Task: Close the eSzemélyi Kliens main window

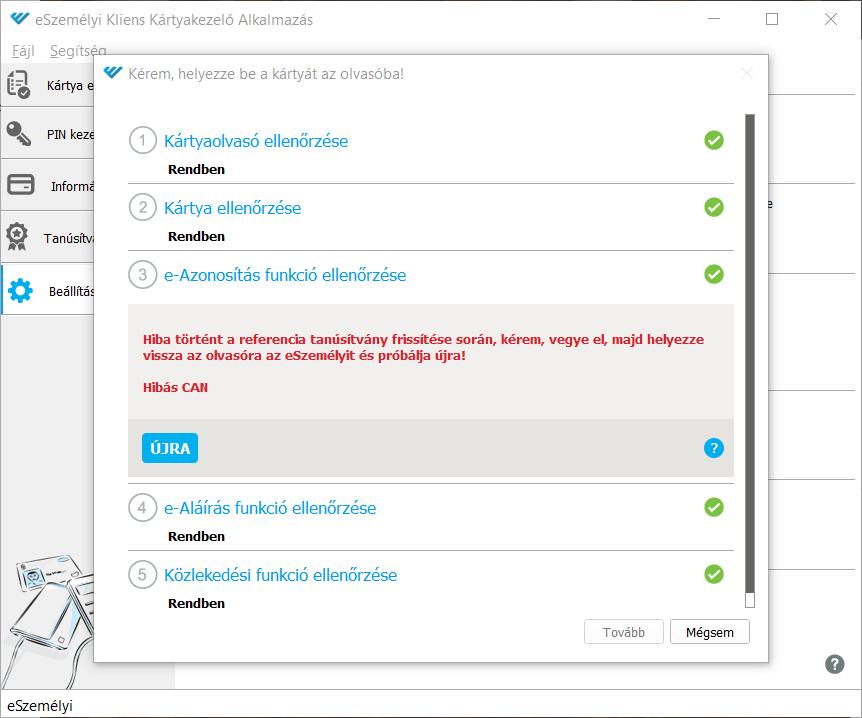Action: point(831,19)
